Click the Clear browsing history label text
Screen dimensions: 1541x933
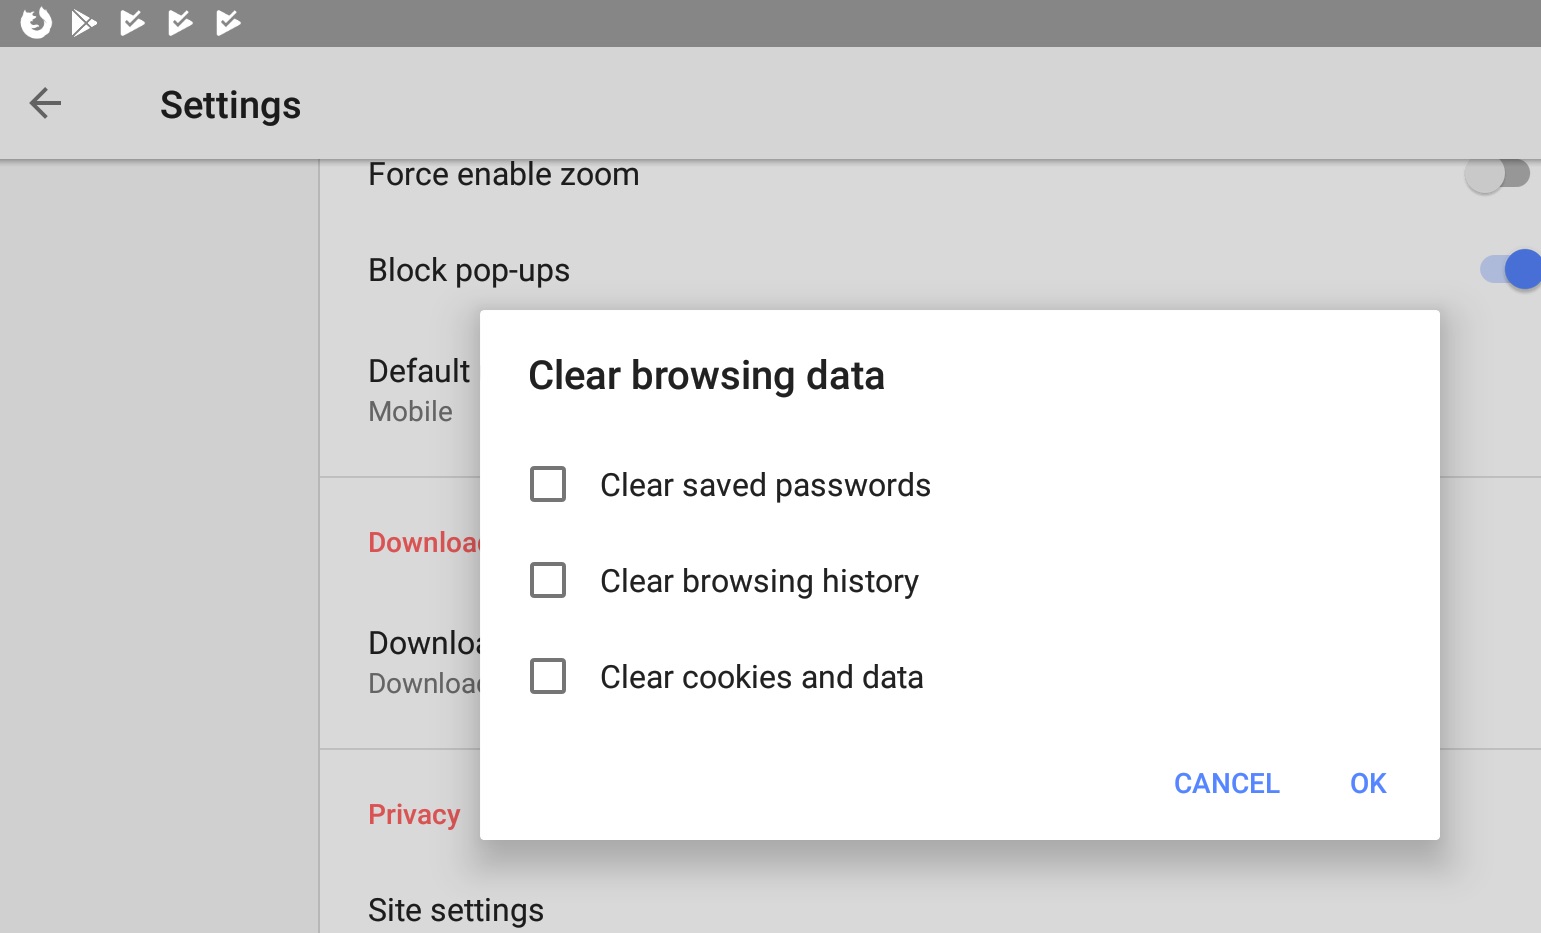click(x=759, y=581)
